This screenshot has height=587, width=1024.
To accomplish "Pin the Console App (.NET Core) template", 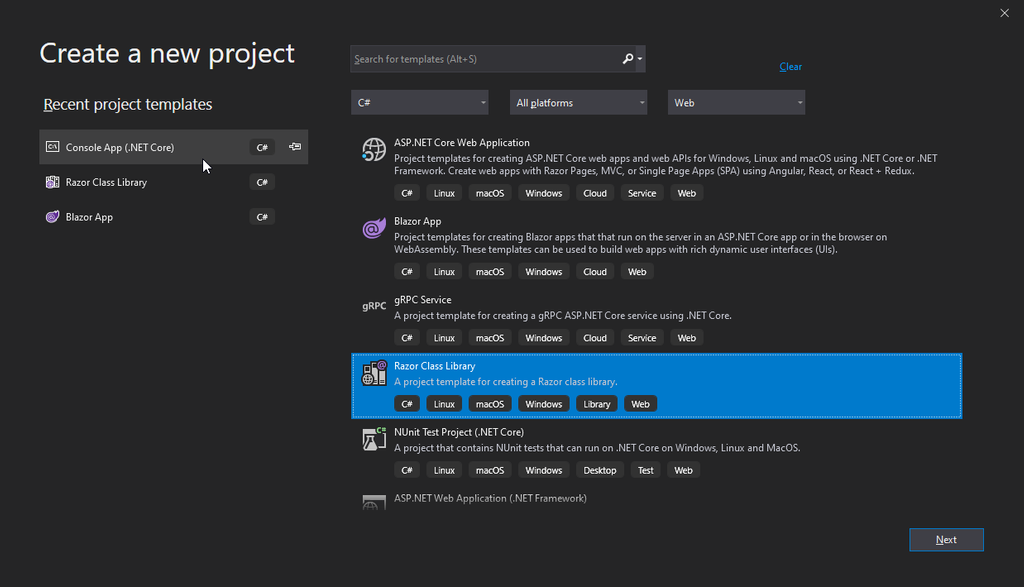I will (x=295, y=147).
